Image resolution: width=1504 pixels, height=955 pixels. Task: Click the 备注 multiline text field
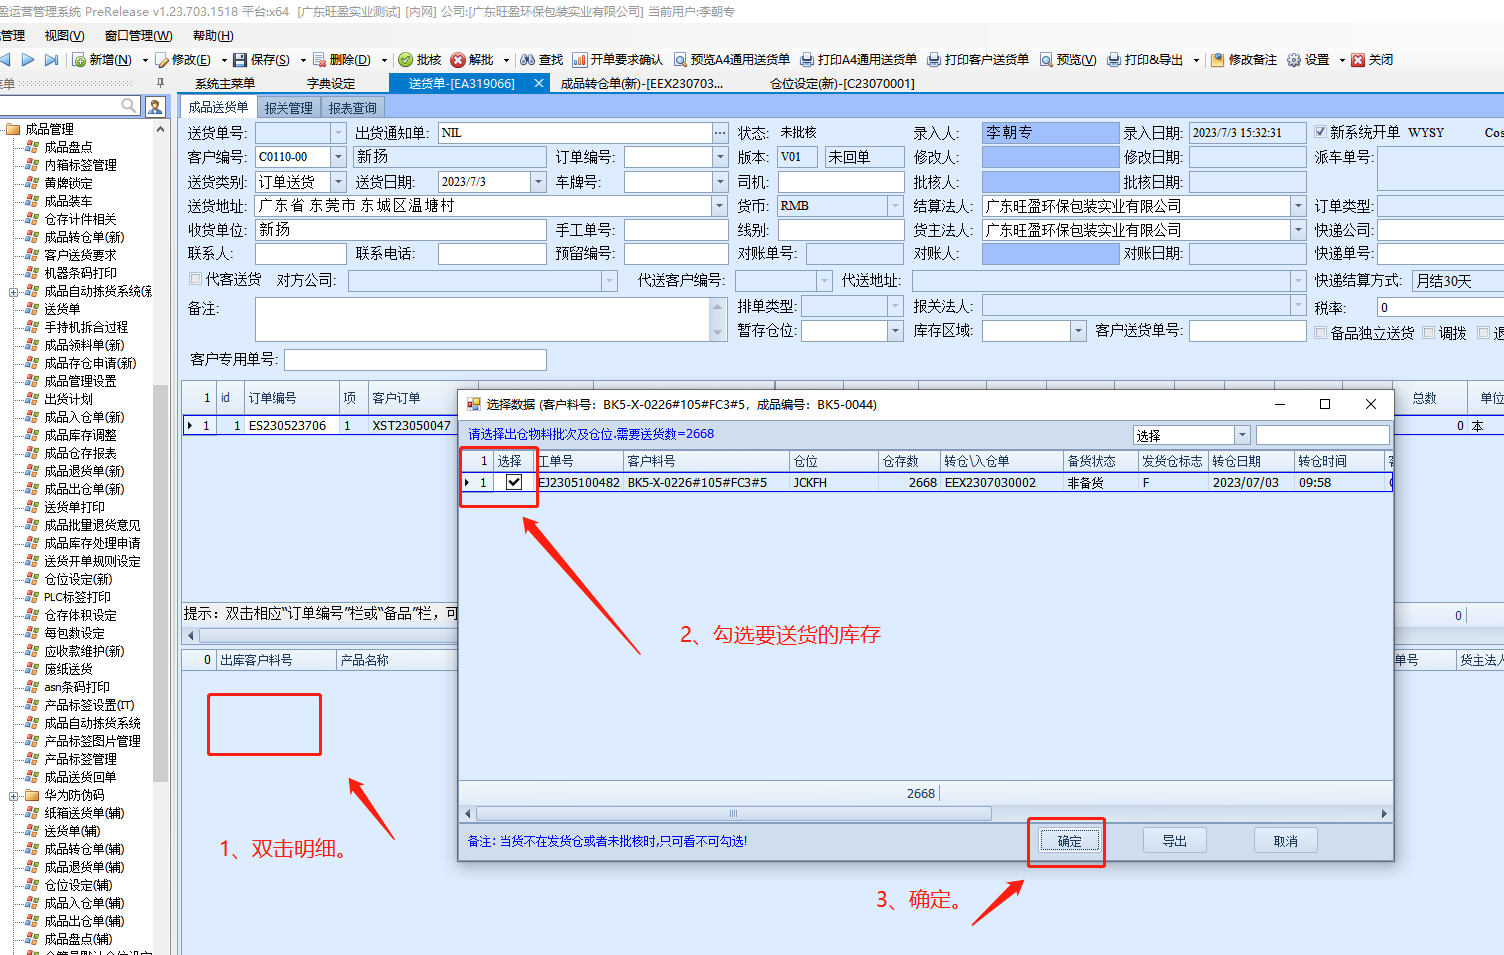coord(482,320)
